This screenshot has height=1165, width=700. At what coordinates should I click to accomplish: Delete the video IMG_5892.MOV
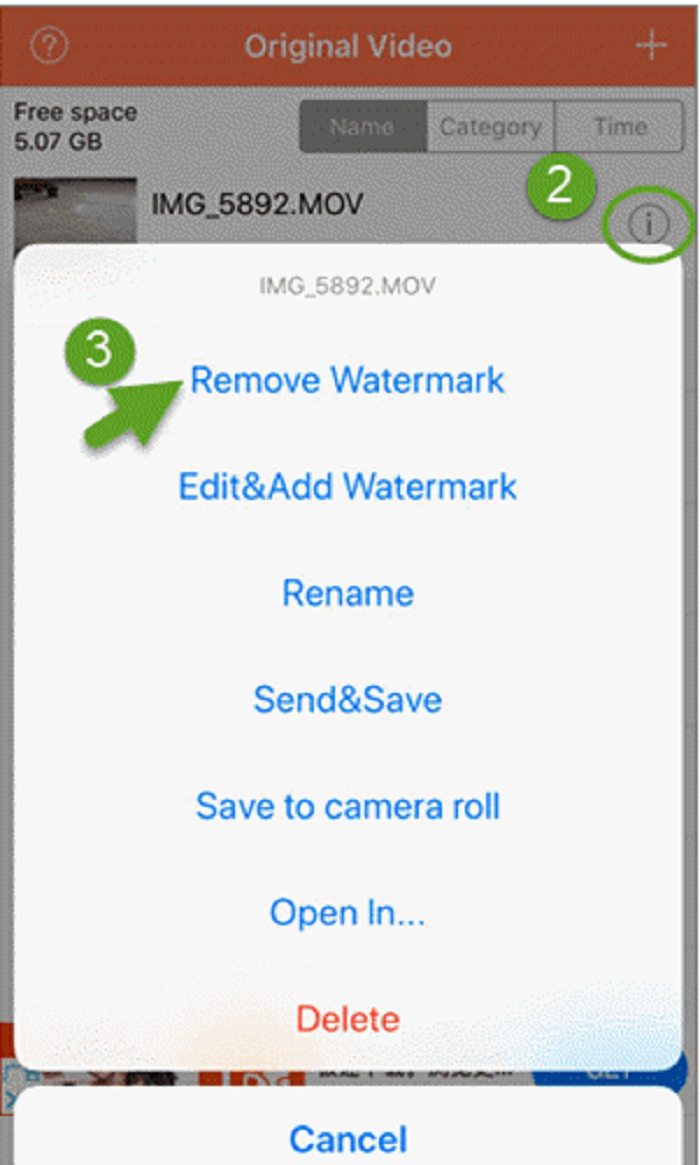(347, 1019)
